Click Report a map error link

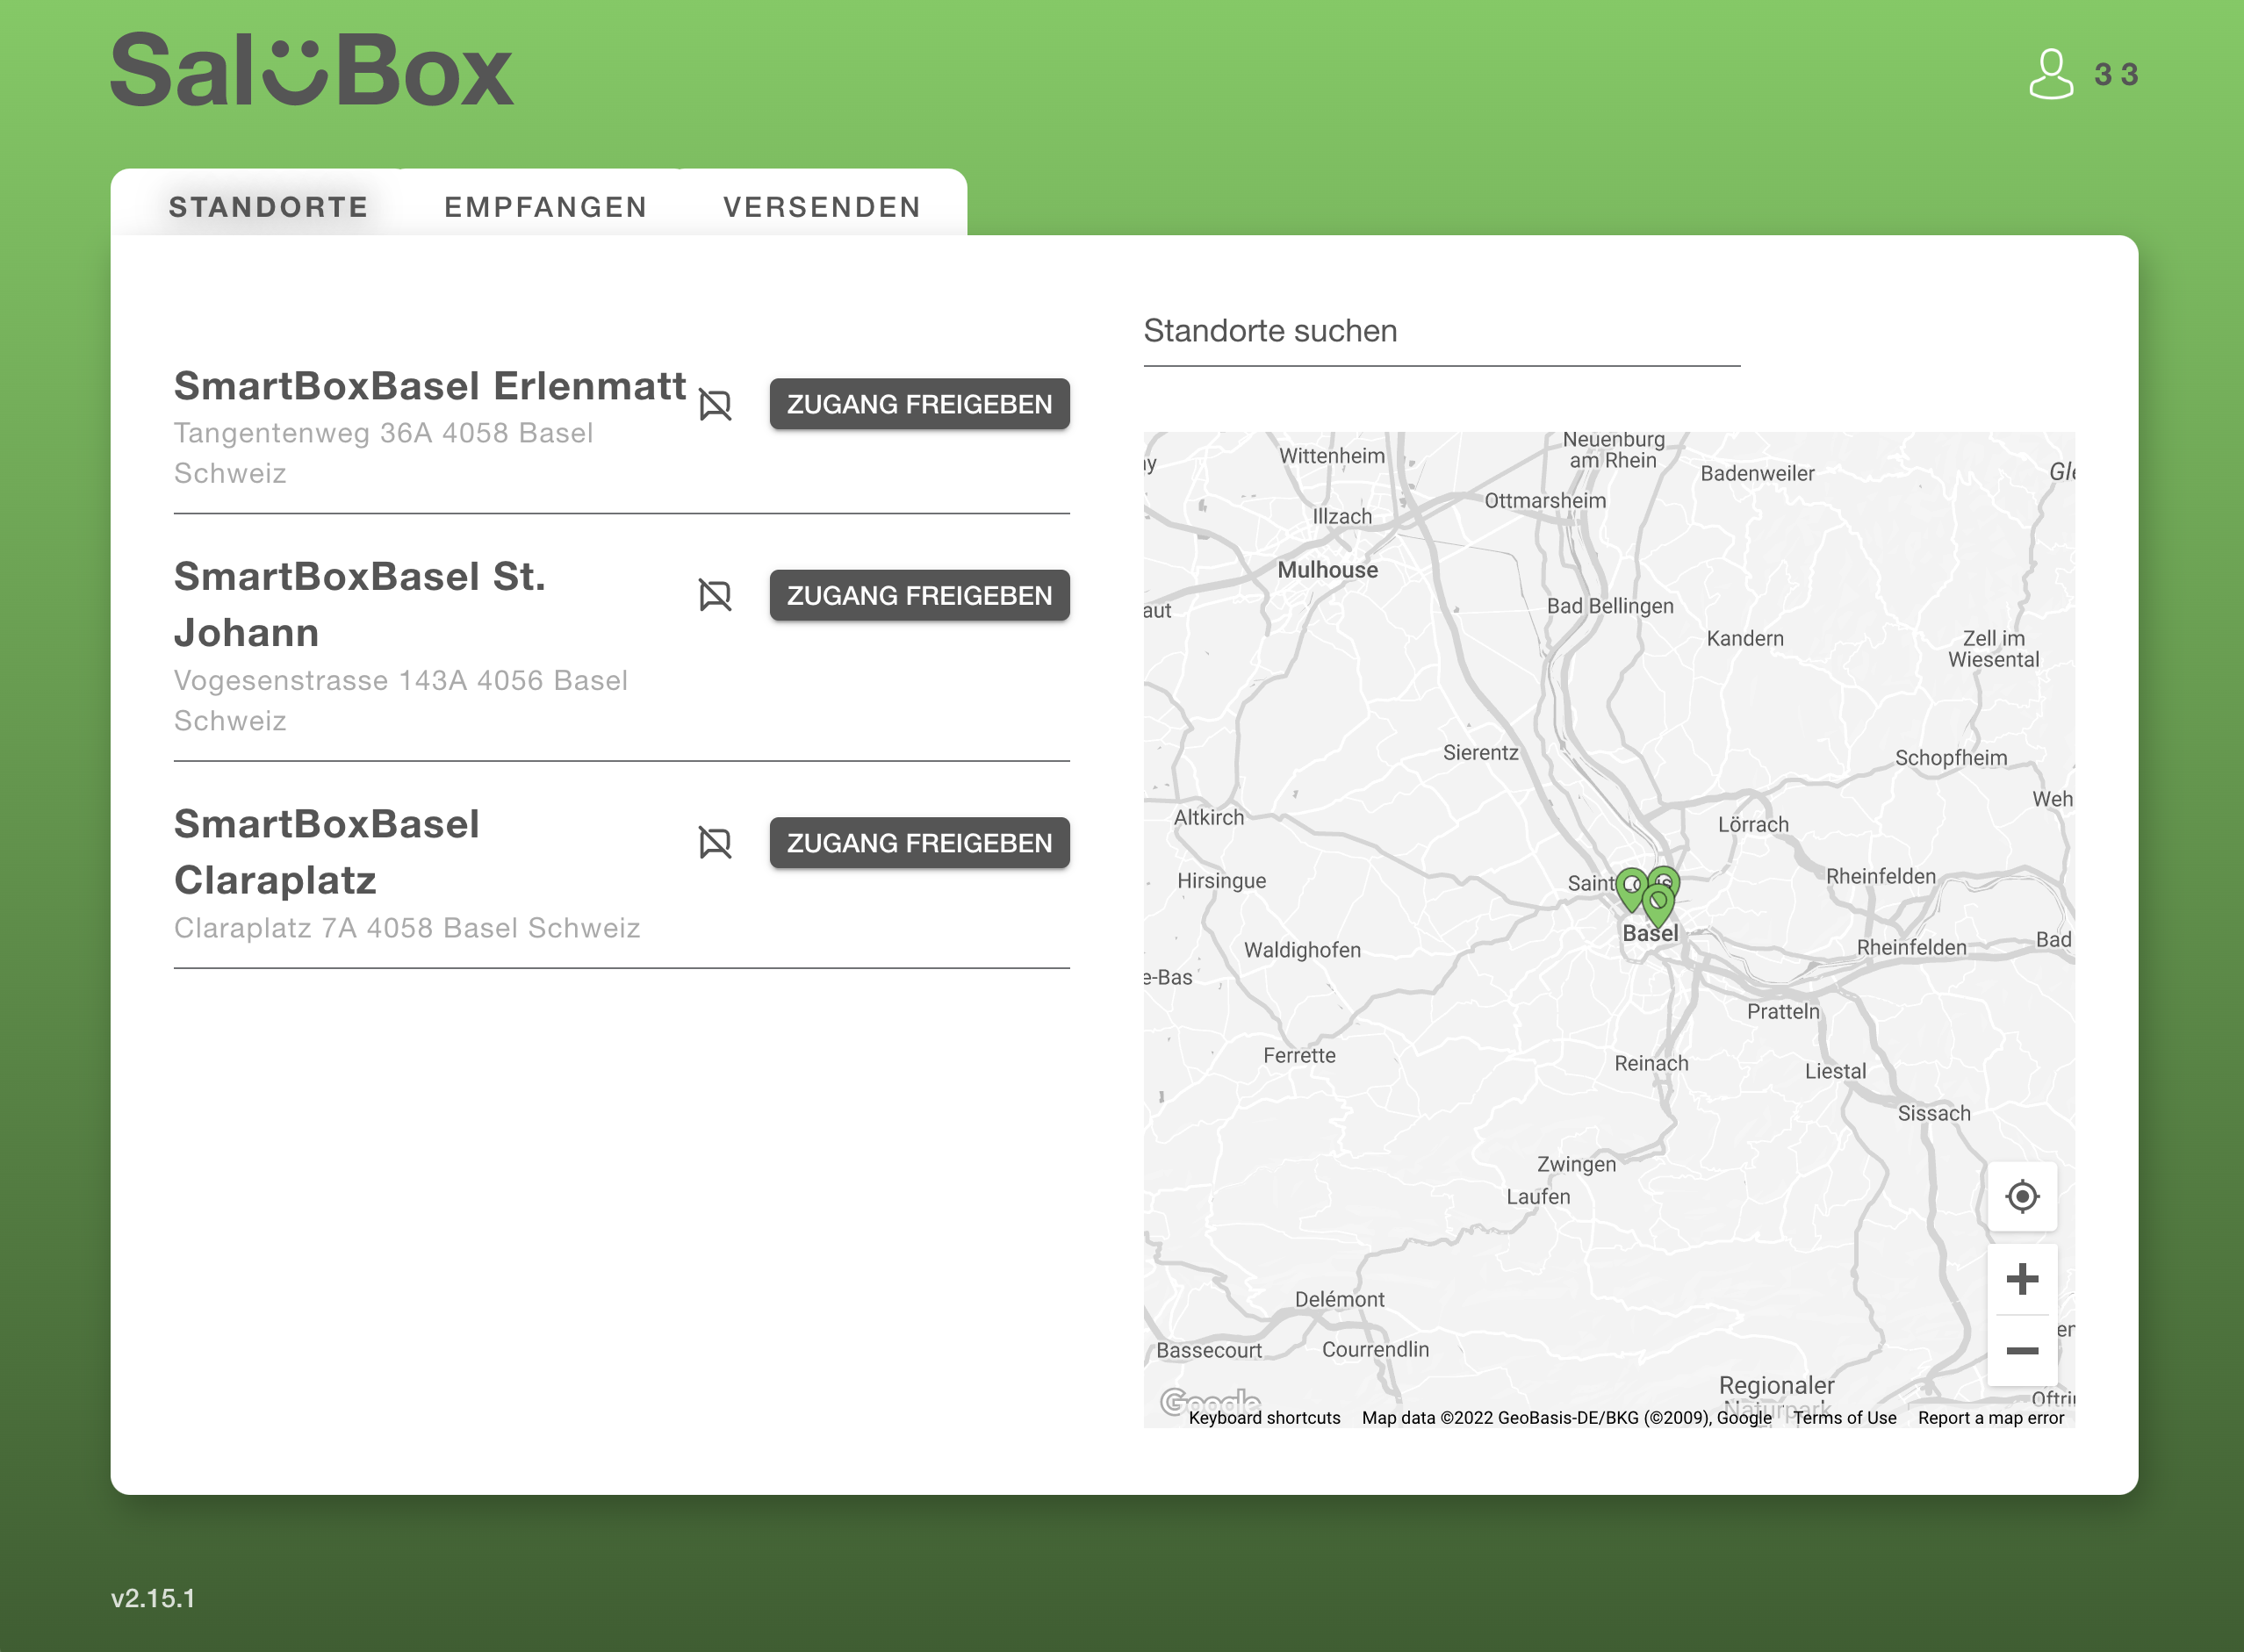(x=1990, y=1418)
